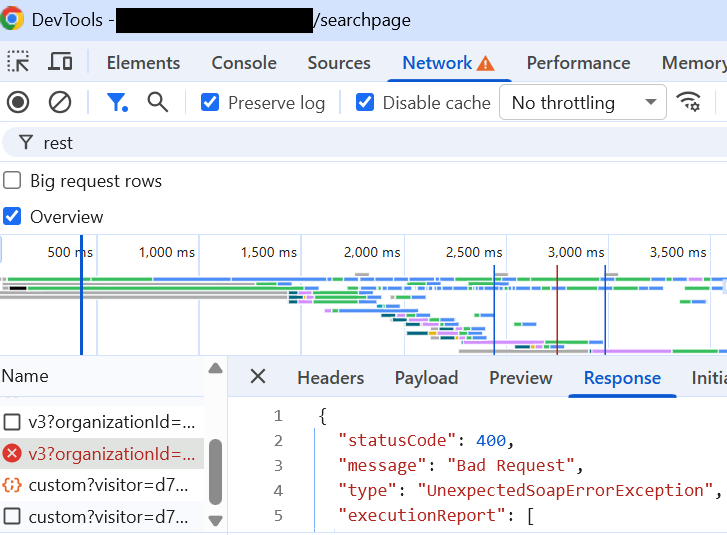727x535 pixels.
Task: Click the filter text field containing rest
Action: pyautogui.click(x=364, y=142)
